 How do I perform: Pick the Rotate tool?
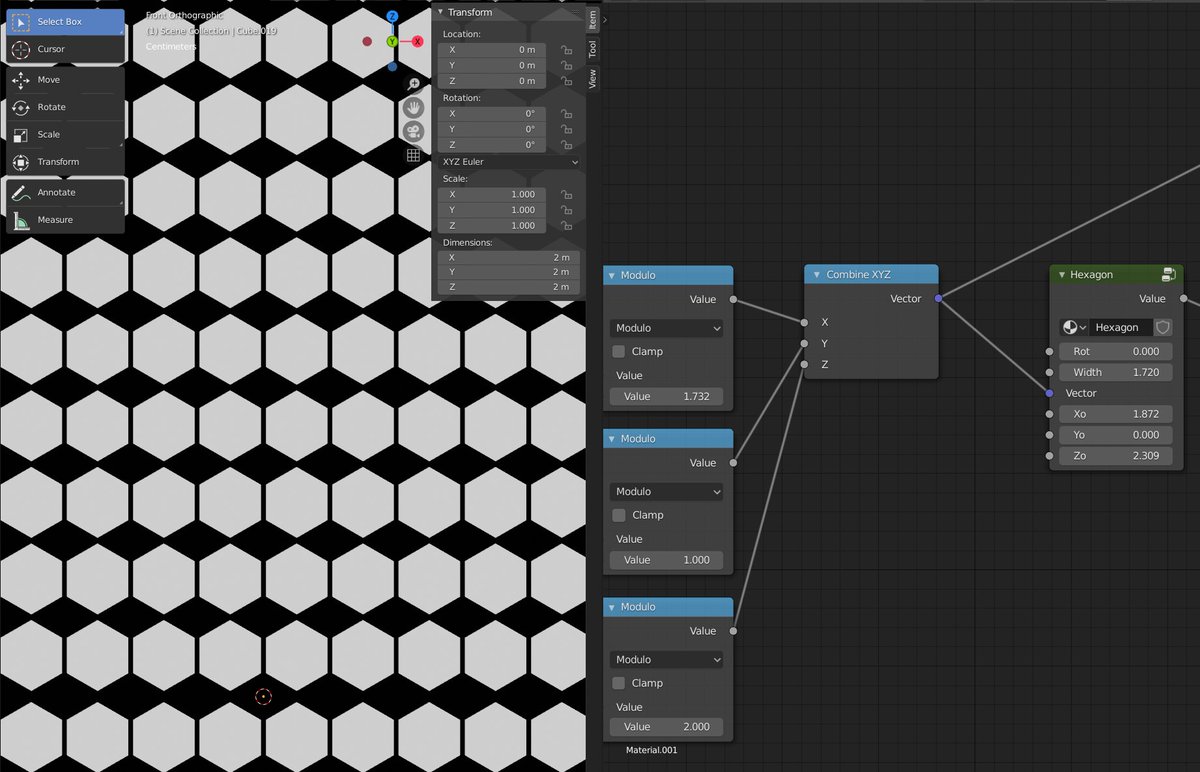(x=66, y=107)
